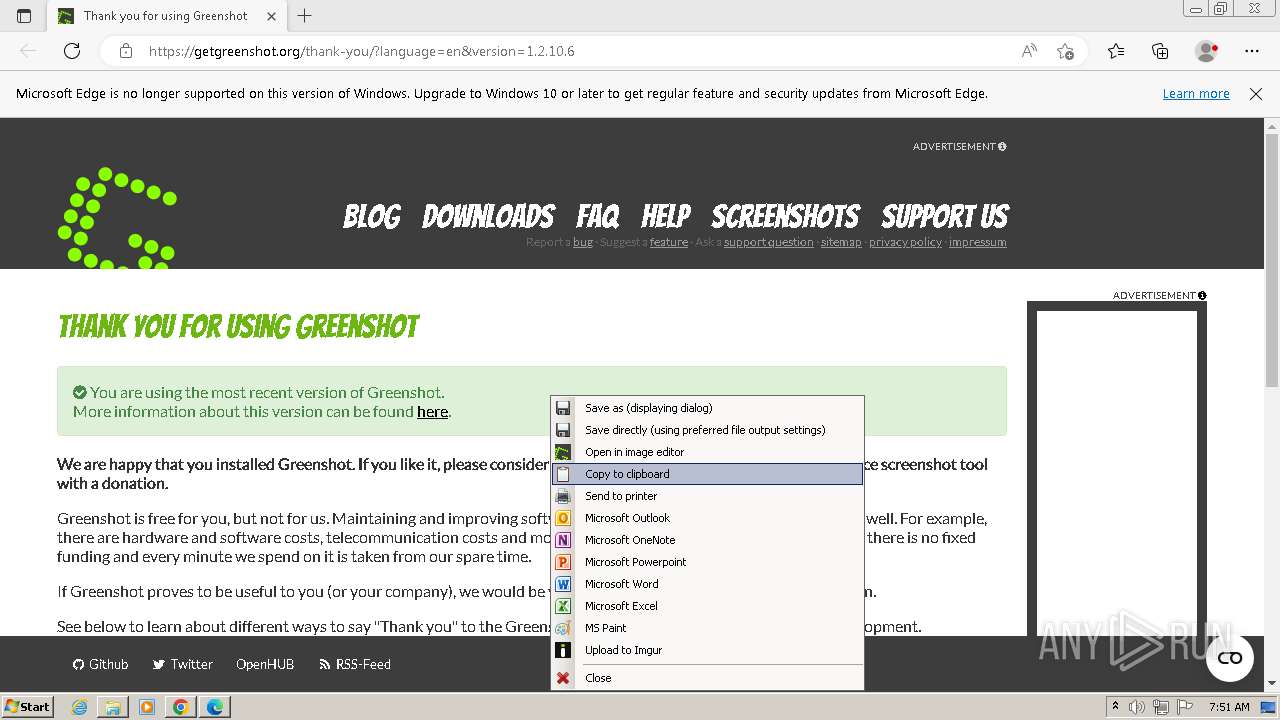The height and width of the screenshot is (720, 1280).
Task: Open the DOWNLOADS navigation link
Action: pos(488,216)
